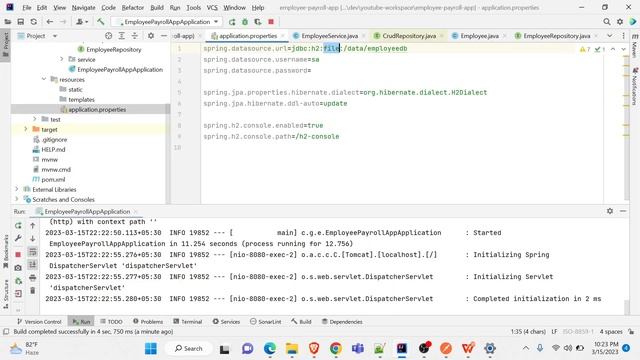Click the Exit icon in Run panel
The height and width of the screenshot is (360, 640).
click(18, 294)
